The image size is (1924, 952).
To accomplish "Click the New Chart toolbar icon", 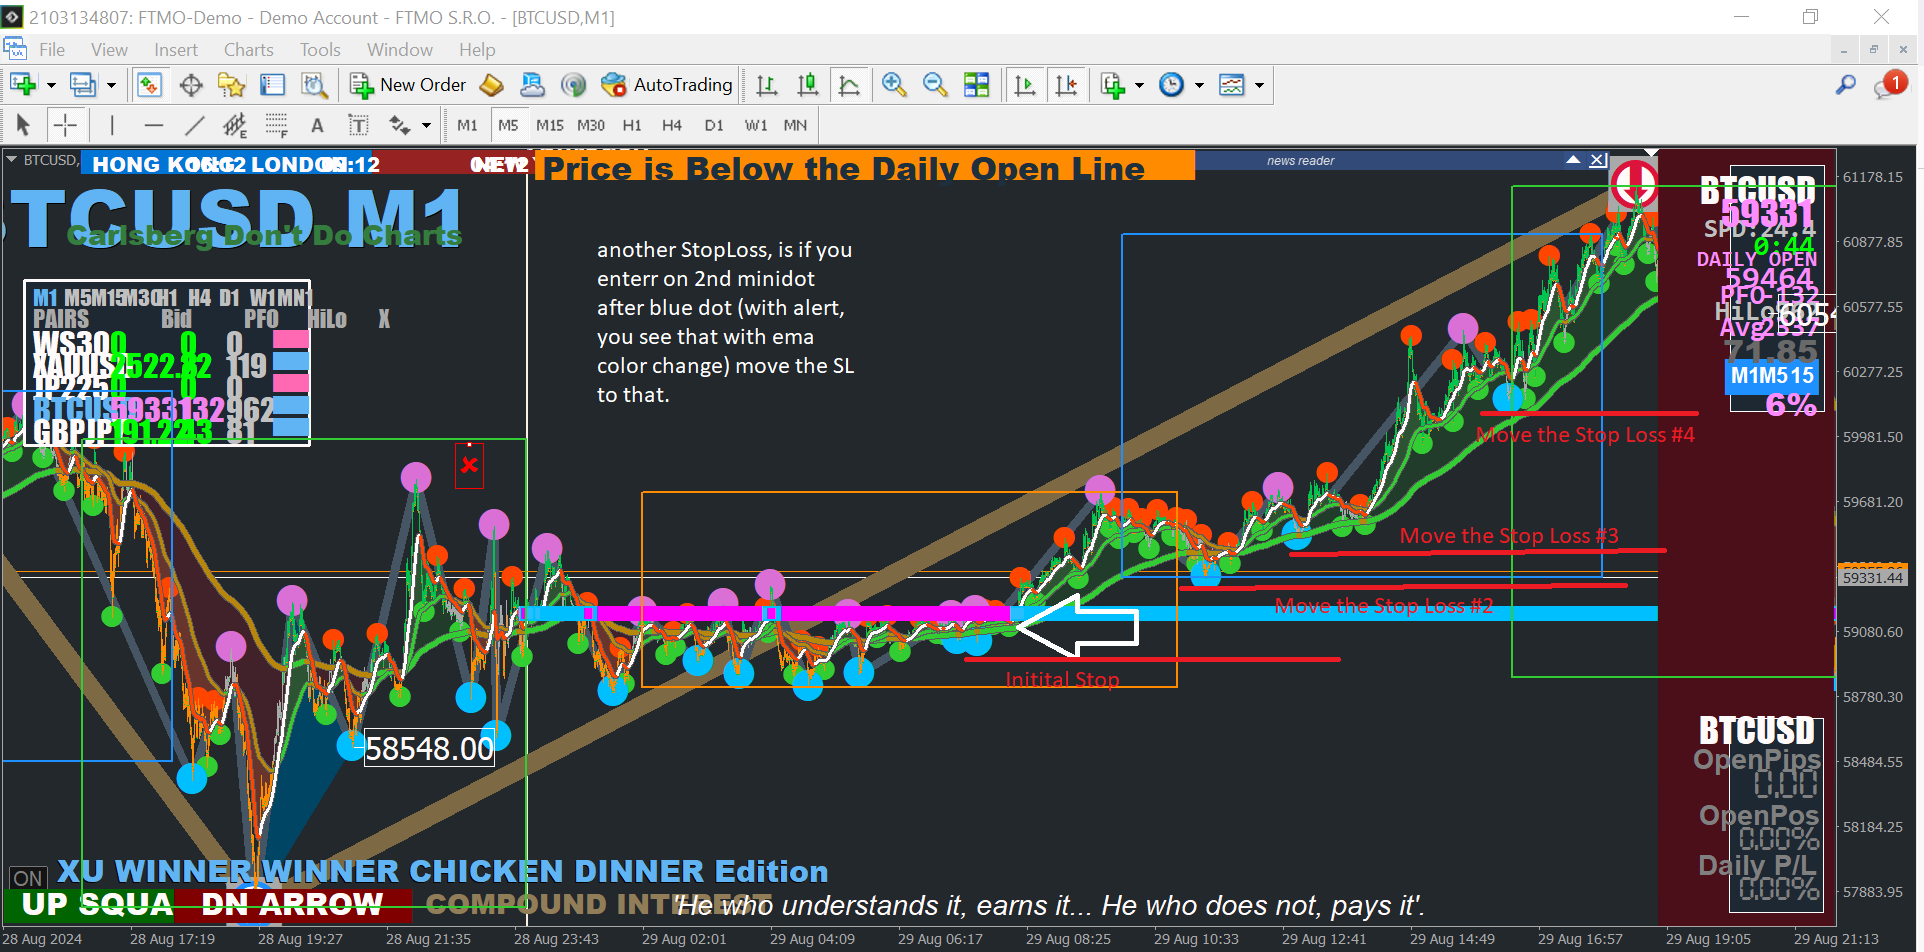I will point(23,85).
